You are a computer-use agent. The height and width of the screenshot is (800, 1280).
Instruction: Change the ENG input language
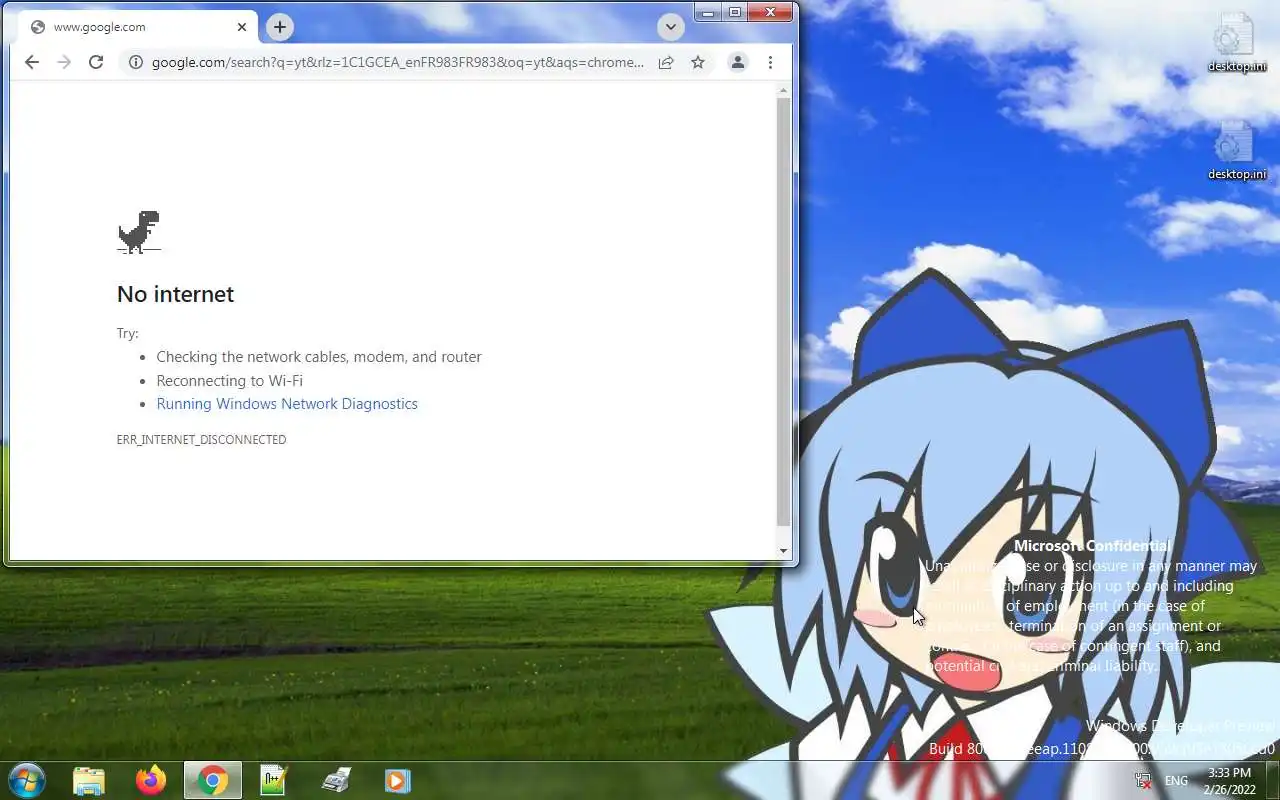(1176, 781)
